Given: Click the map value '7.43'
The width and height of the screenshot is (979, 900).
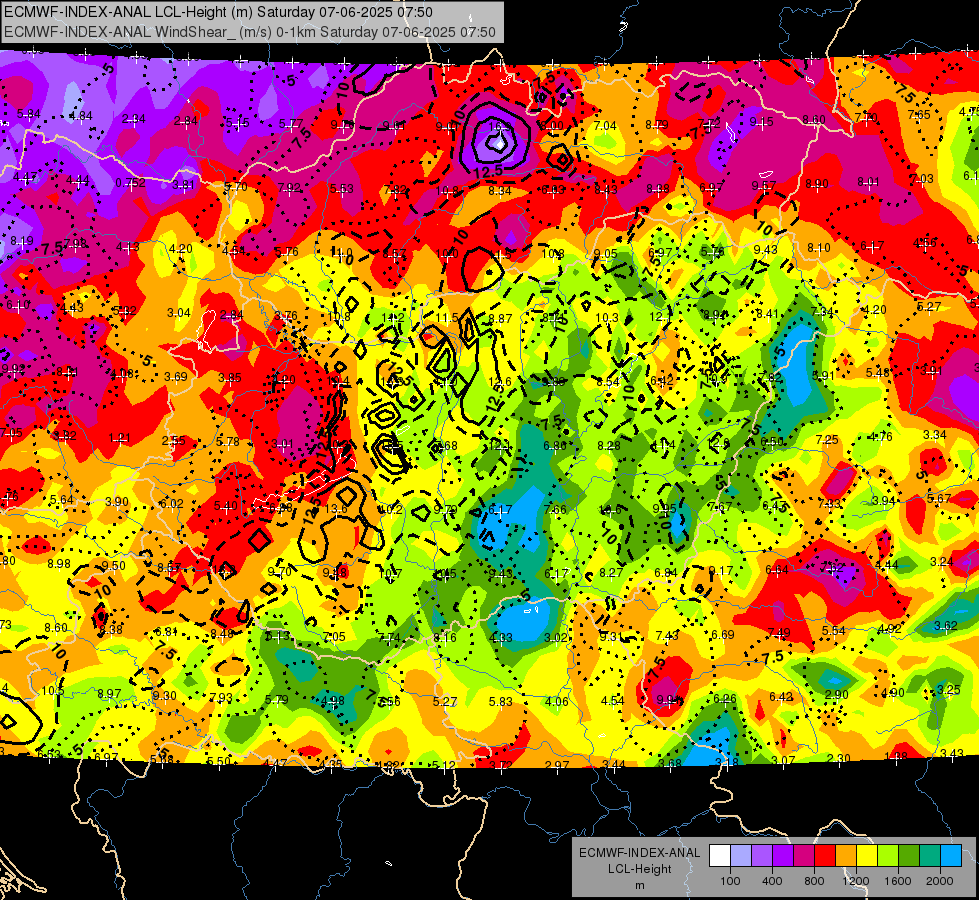Looking at the screenshot, I should (x=667, y=635).
